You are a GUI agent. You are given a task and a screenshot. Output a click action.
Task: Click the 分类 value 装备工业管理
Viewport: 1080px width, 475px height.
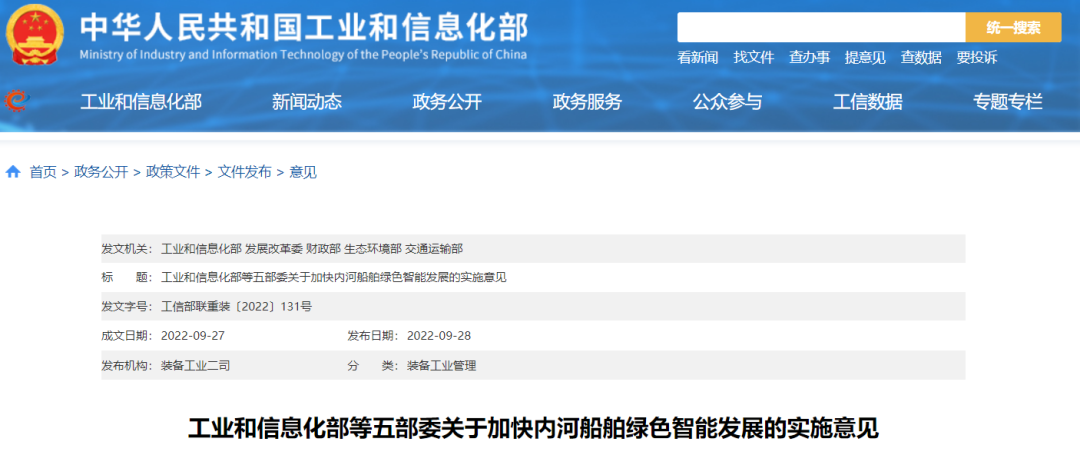(x=442, y=366)
